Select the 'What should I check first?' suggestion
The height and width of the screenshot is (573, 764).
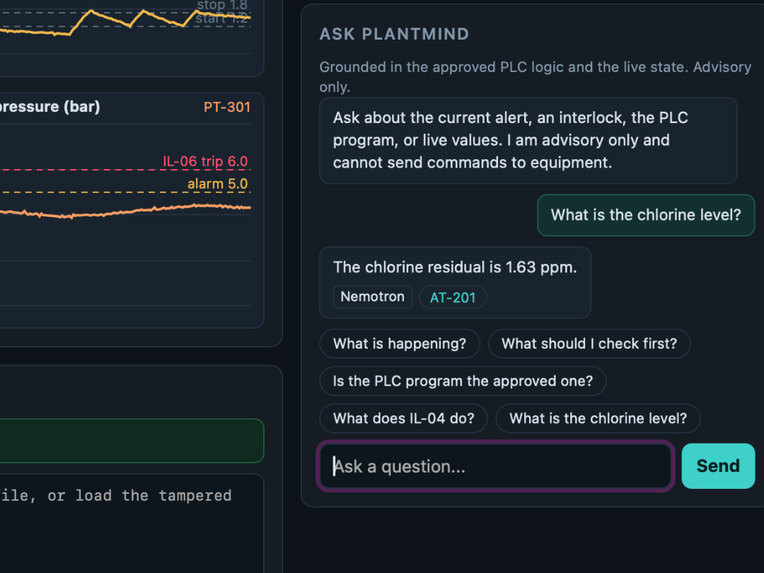pos(589,344)
